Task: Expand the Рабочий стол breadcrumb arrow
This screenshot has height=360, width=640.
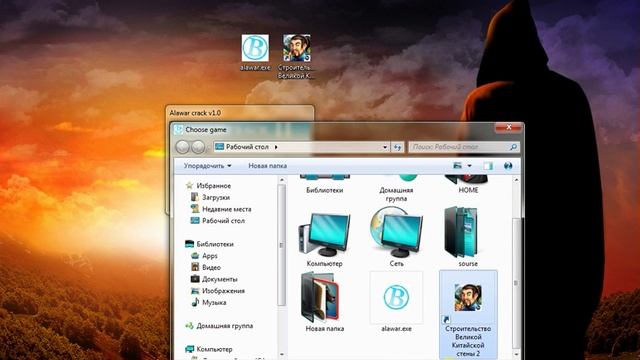Action: [276, 147]
